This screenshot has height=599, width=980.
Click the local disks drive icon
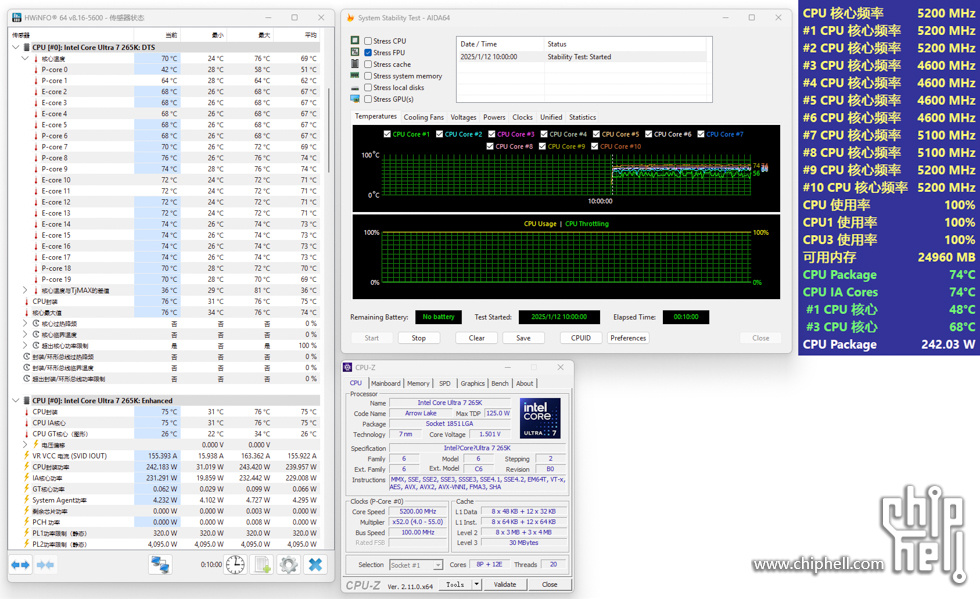(x=355, y=88)
